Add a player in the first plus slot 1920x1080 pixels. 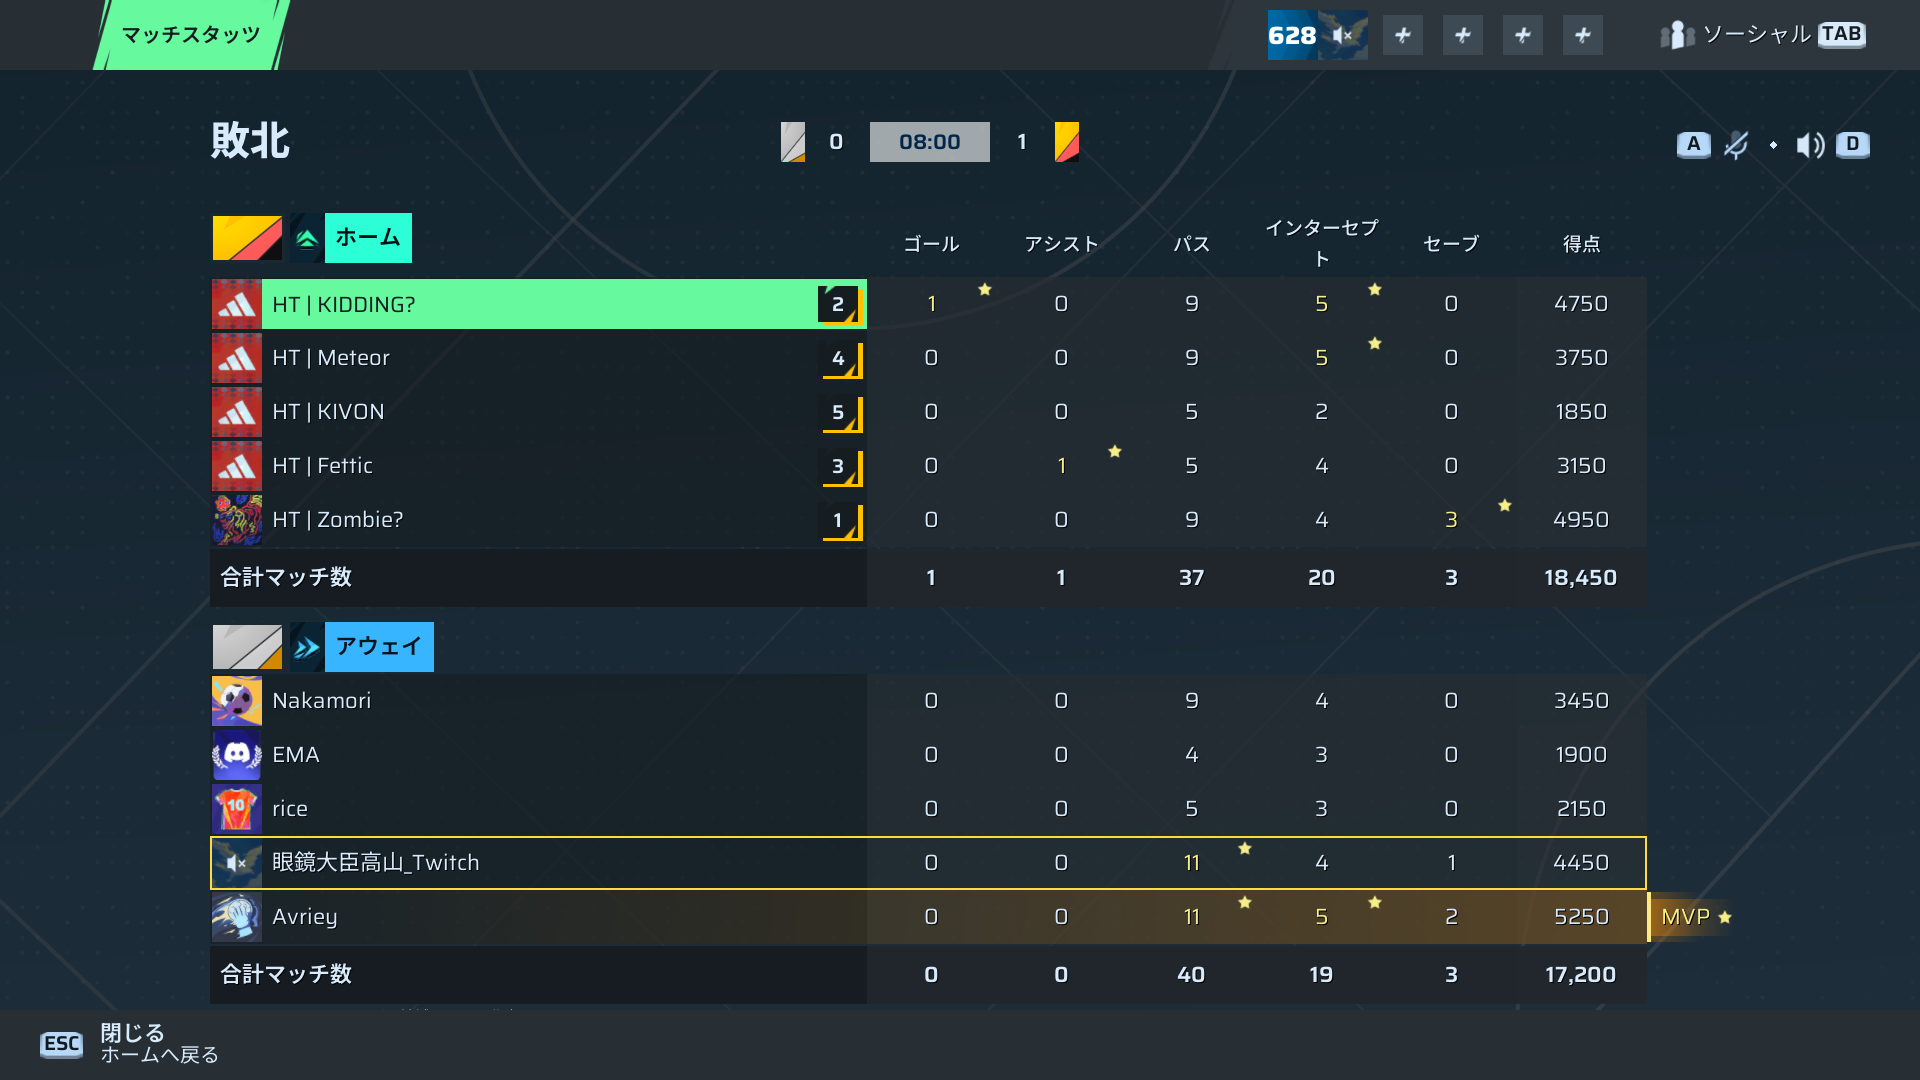(x=1403, y=35)
